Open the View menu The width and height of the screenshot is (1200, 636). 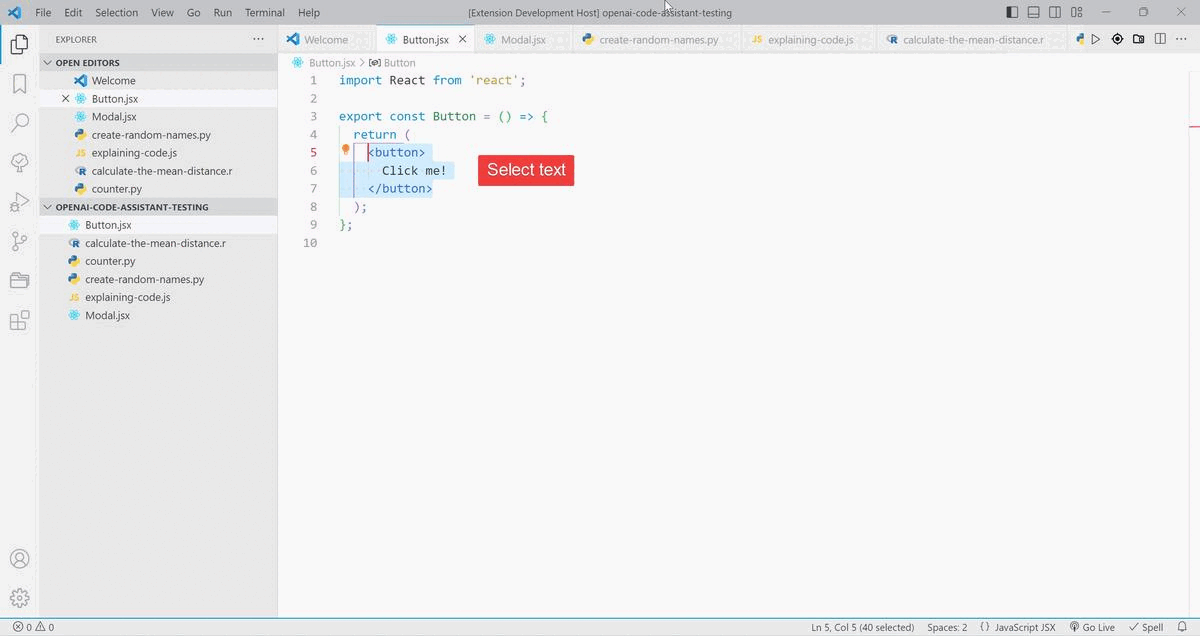click(x=163, y=12)
